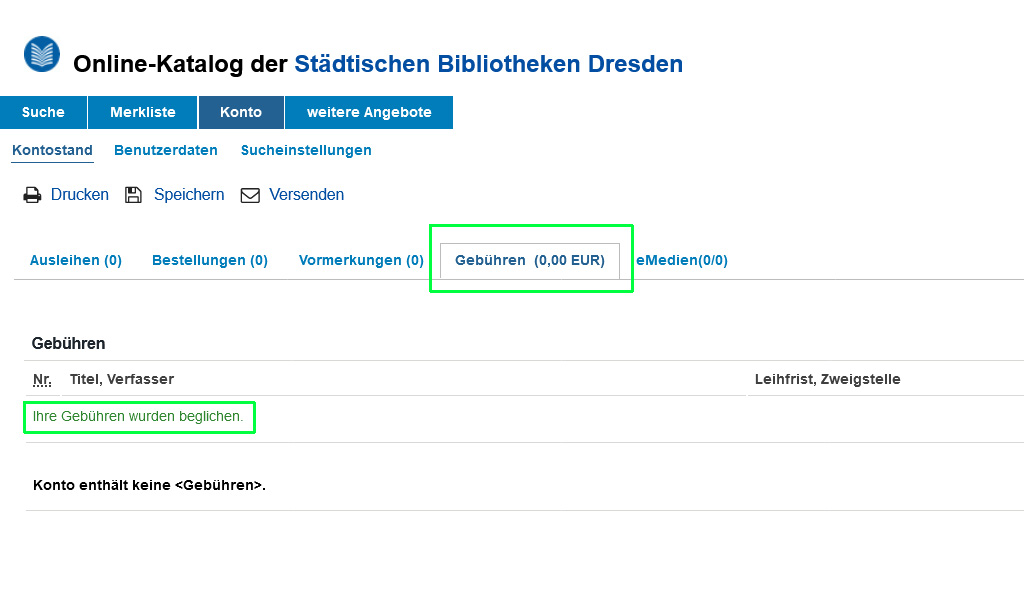This screenshot has width=1024, height=600.
Task: Click the library book logo icon
Action: click(42, 54)
